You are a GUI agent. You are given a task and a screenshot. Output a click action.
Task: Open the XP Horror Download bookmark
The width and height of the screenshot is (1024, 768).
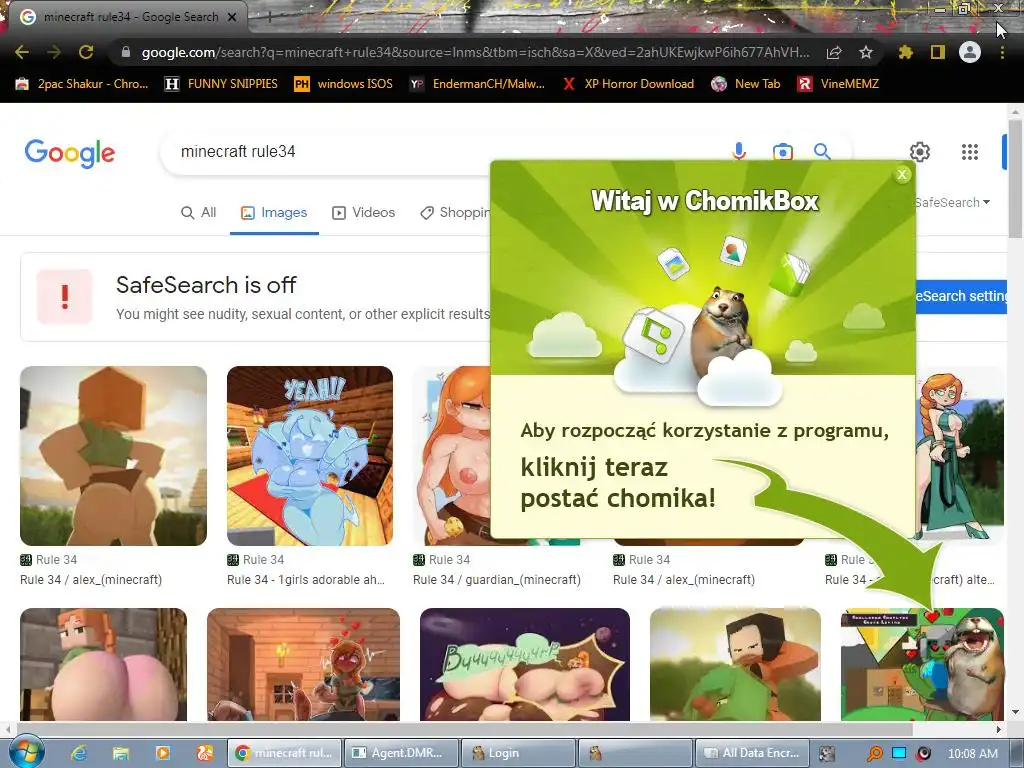click(x=628, y=84)
